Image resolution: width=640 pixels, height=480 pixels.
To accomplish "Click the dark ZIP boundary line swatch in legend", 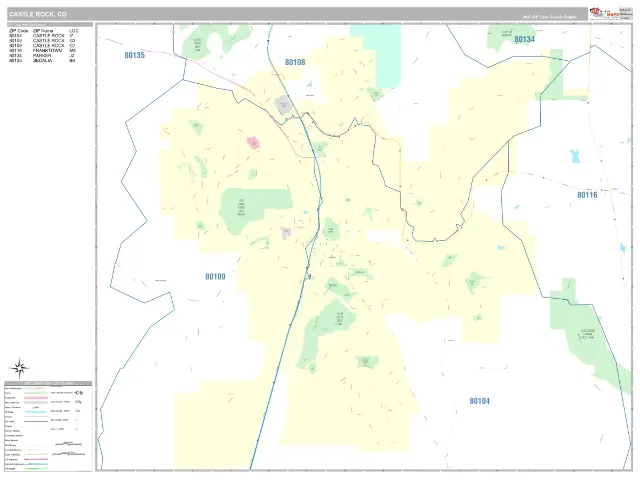I will click(x=36, y=422).
